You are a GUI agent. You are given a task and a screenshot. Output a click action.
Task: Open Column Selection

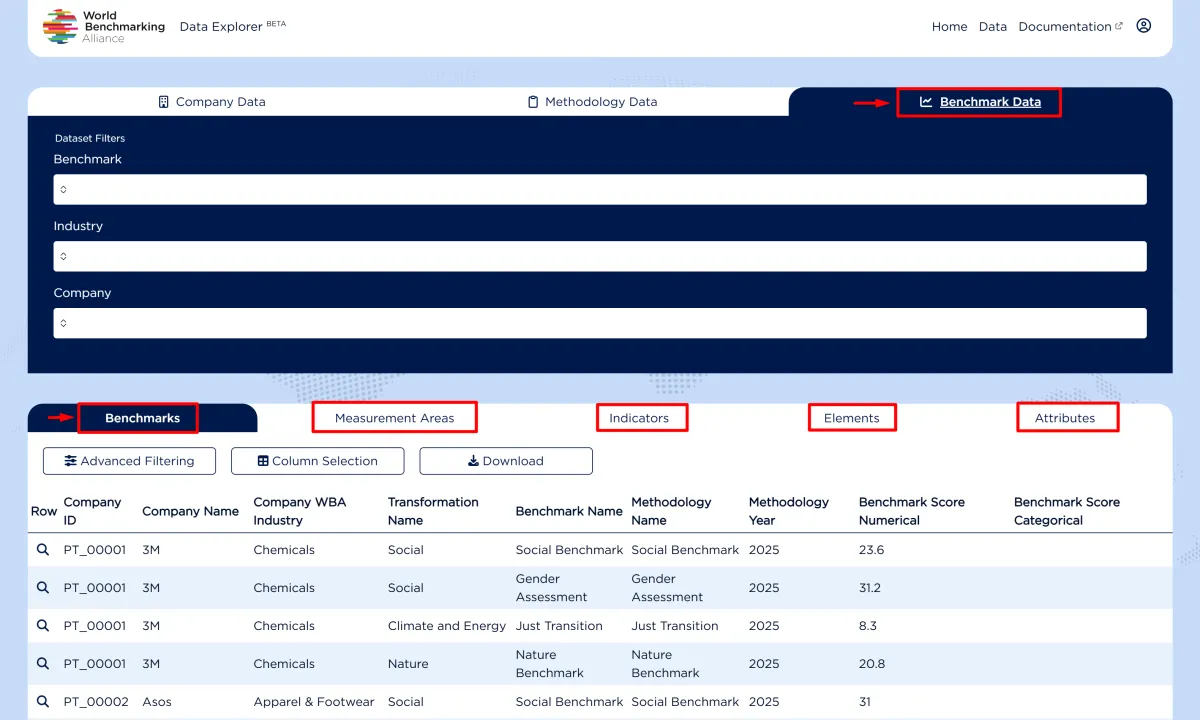(318, 461)
